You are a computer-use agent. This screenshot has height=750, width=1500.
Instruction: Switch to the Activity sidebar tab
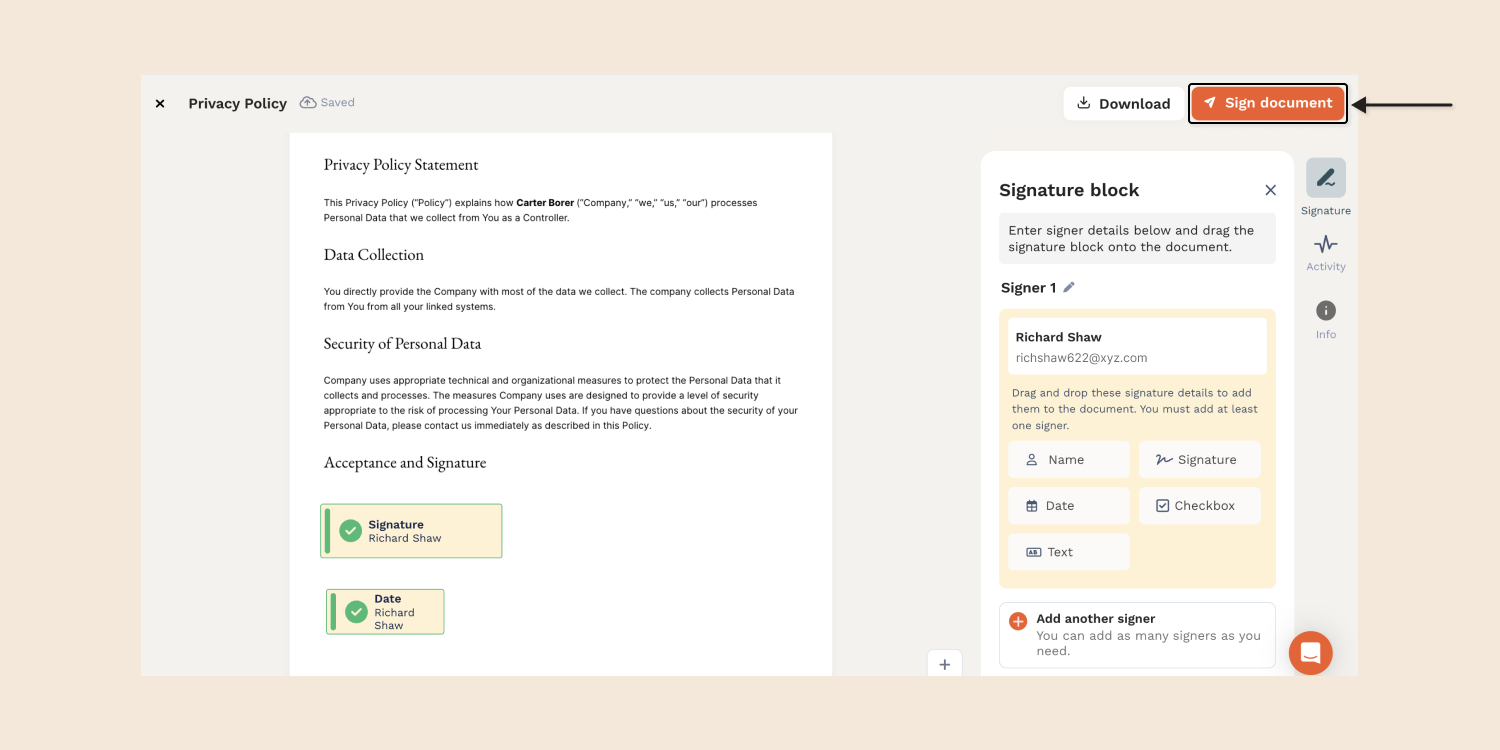pos(1325,245)
